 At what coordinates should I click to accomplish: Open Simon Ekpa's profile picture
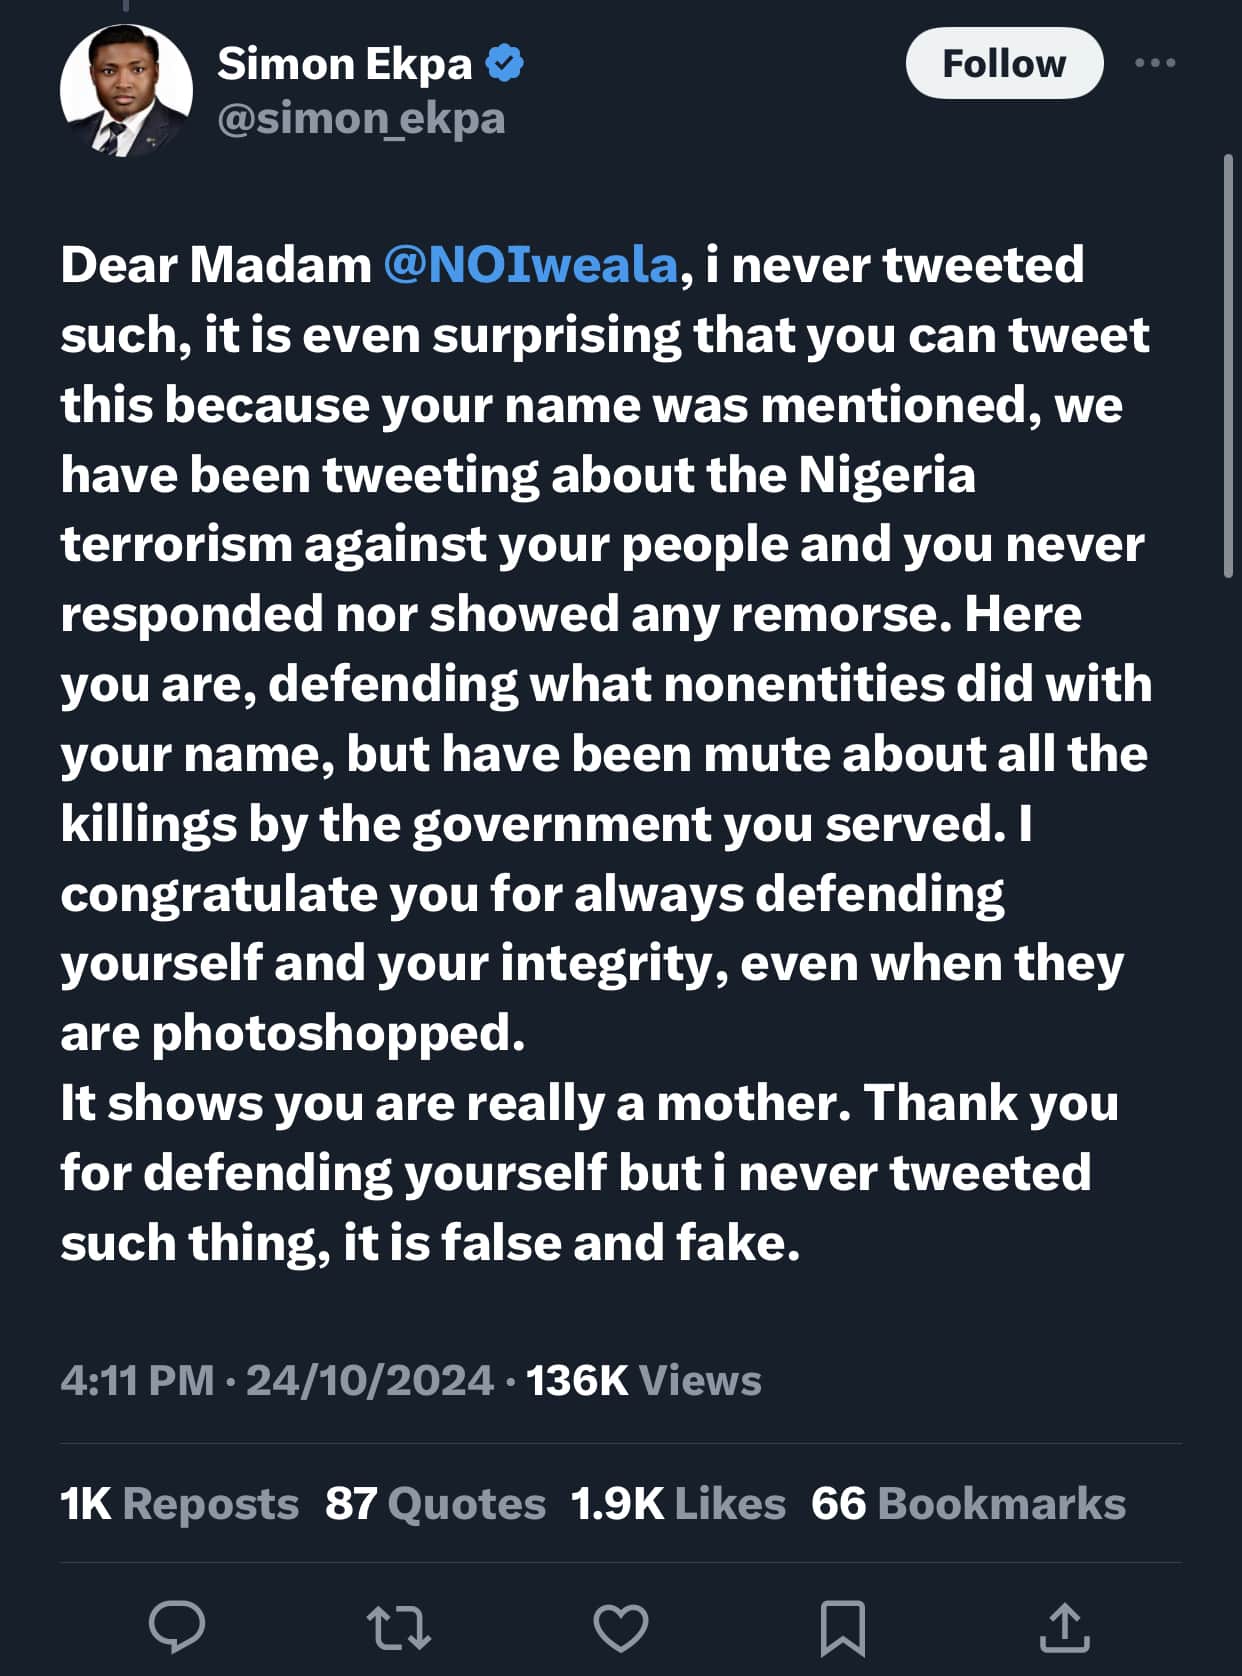[x=126, y=90]
